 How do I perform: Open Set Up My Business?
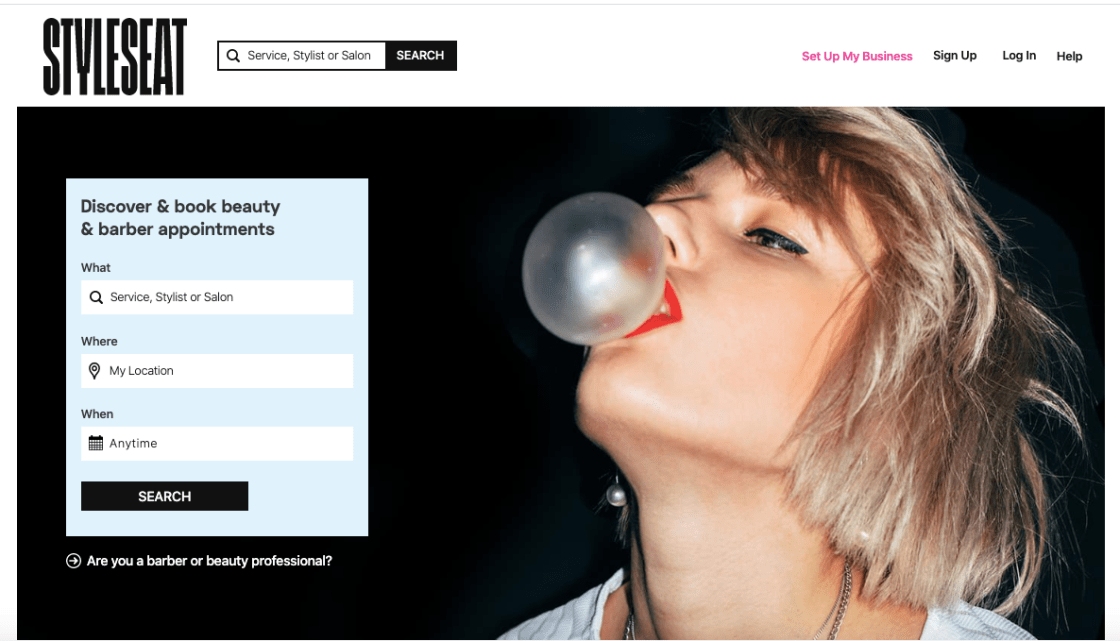click(856, 56)
